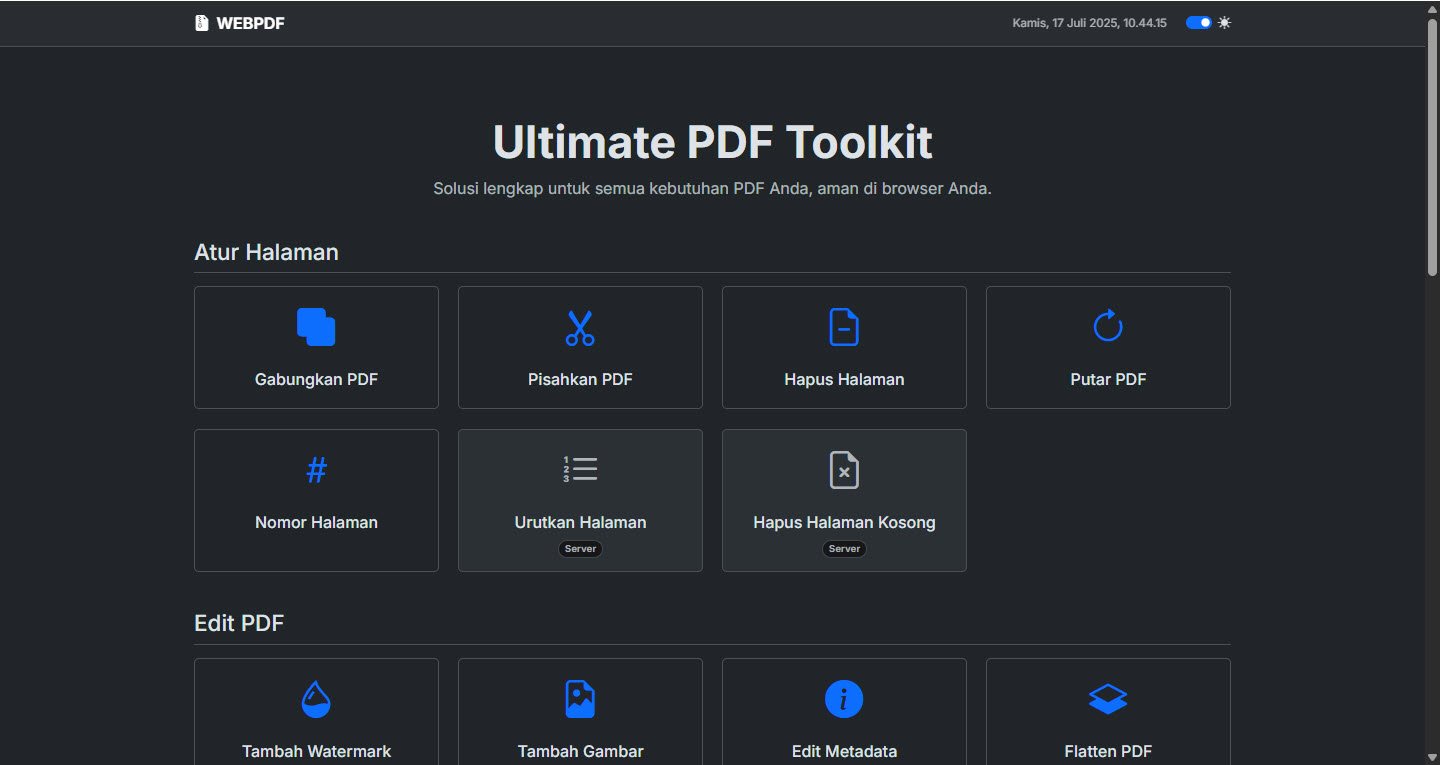1440x765 pixels.
Task: Click the image file icon for Tambah Gambar
Action: 580,699
